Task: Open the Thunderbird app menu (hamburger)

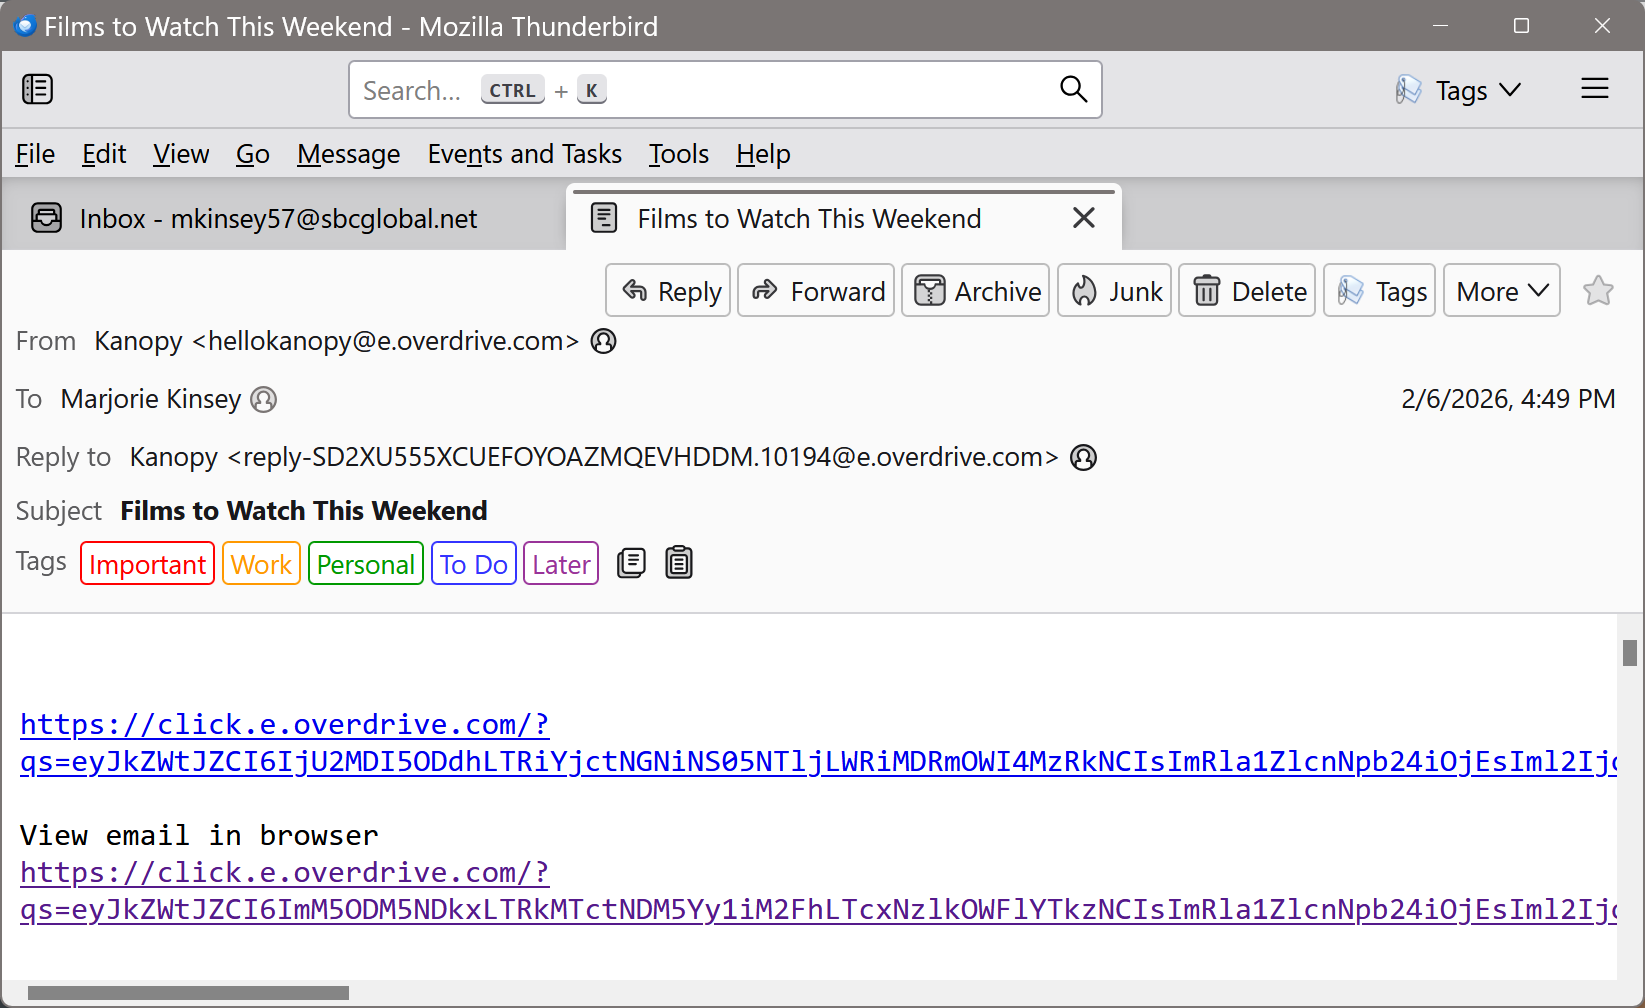Action: pyautogui.click(x=1595, y=90)
